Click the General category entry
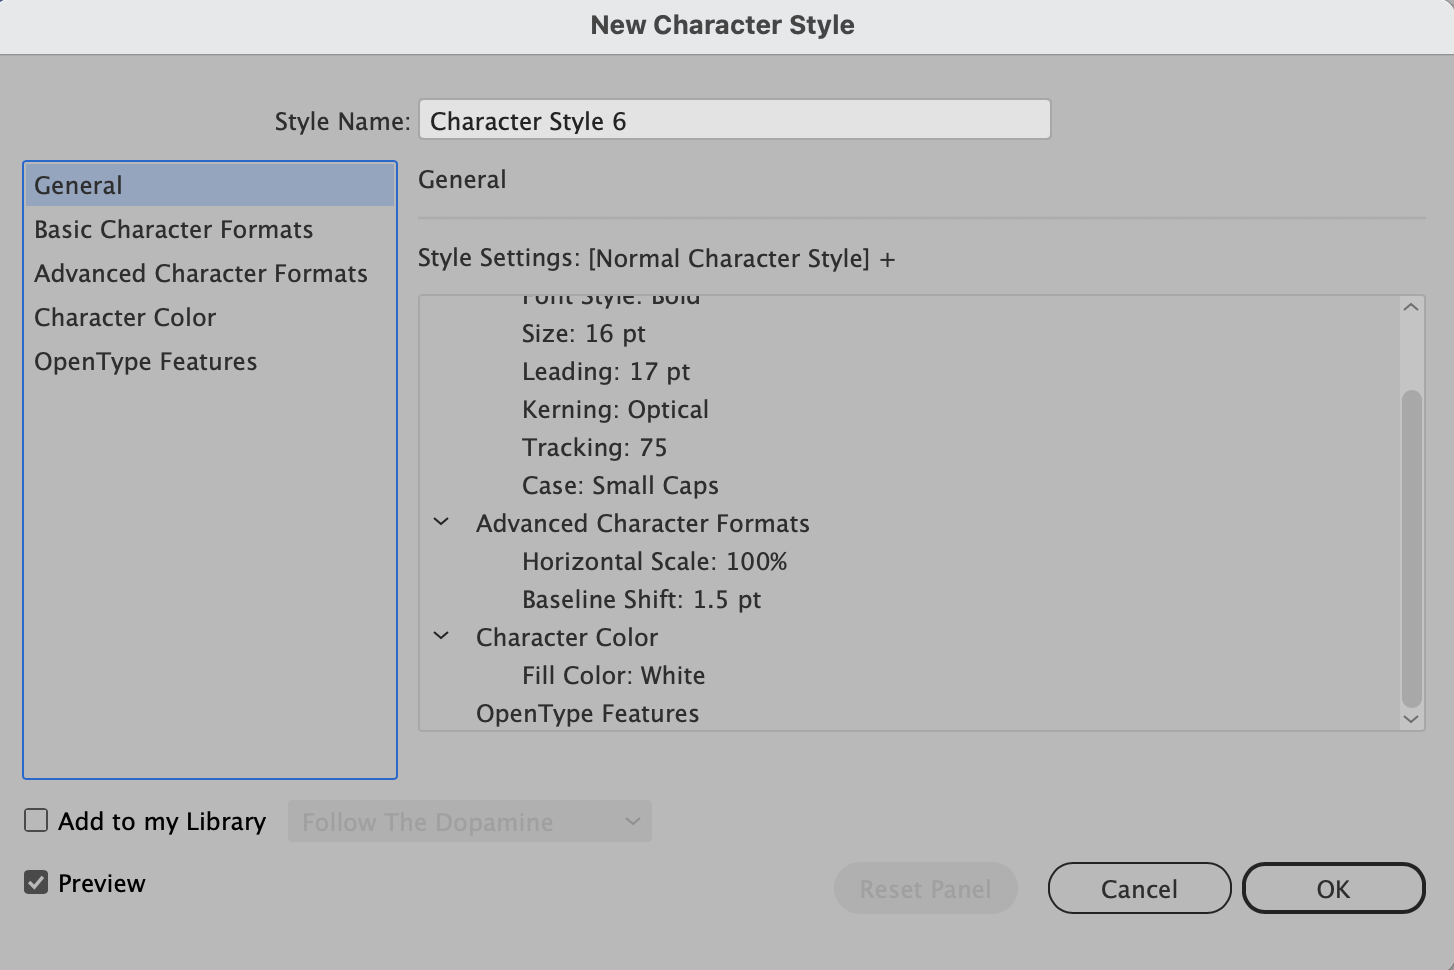This screenshot has height=970, width=1454. point(78,184)
